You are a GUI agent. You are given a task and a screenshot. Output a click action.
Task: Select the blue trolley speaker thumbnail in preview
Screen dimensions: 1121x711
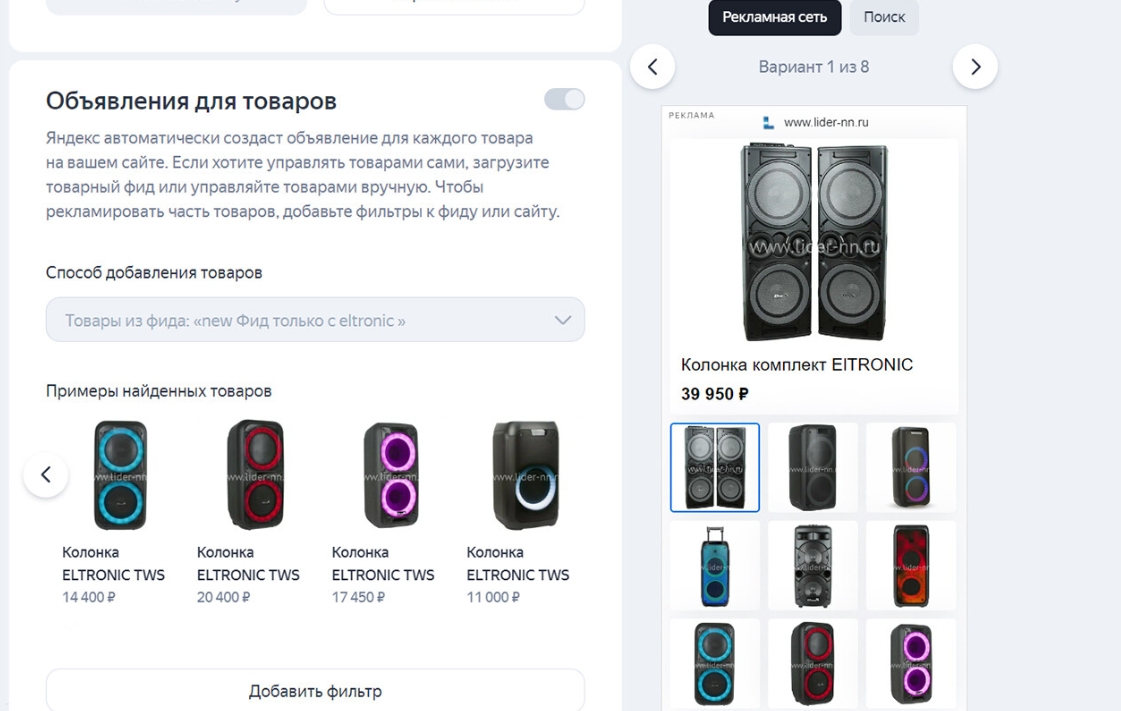click(715, 565)
